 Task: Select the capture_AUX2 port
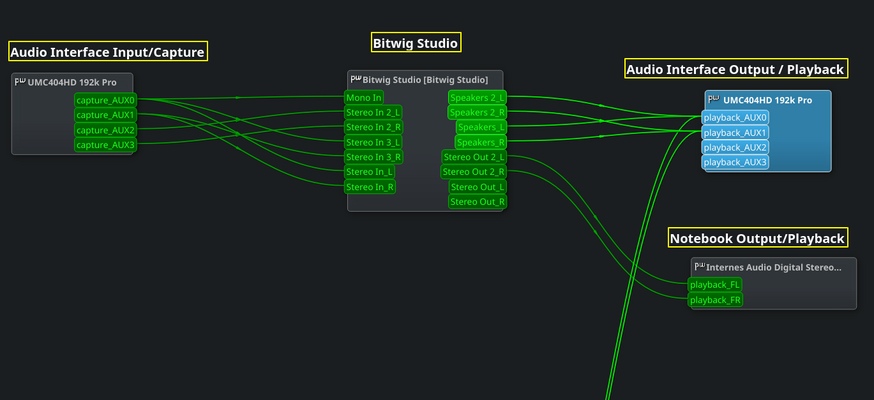coord(106,130)
